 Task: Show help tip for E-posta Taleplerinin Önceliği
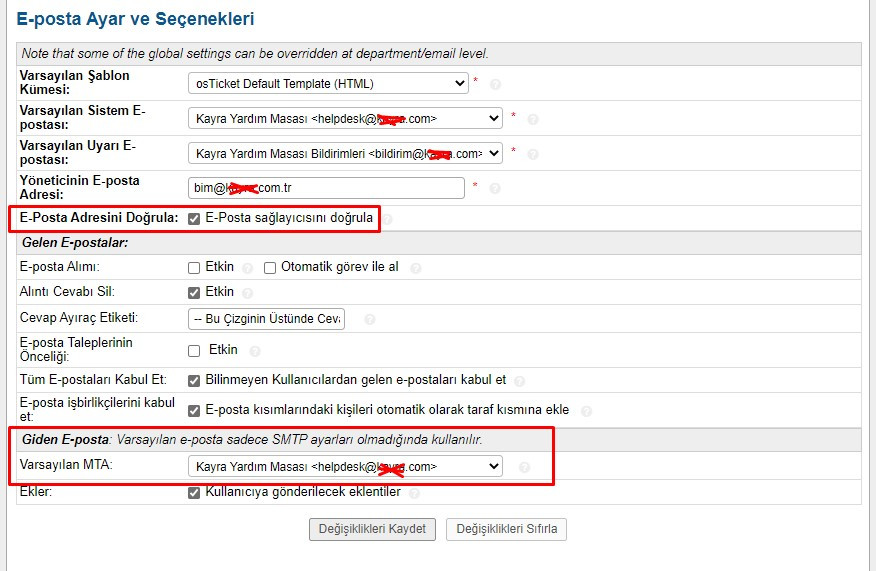tap(255, 351)
